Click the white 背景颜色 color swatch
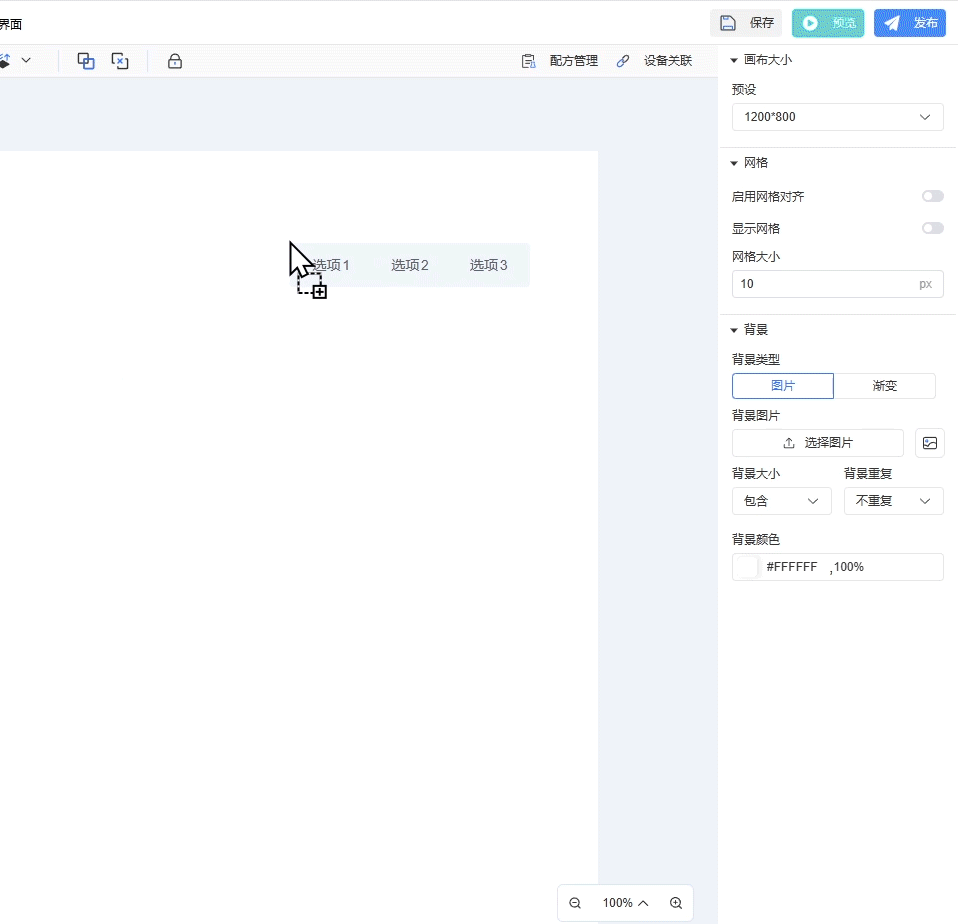 [746, 567]
